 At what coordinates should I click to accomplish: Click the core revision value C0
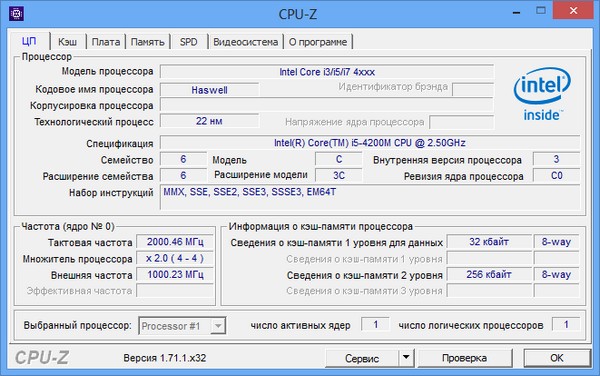coord(556,176)
